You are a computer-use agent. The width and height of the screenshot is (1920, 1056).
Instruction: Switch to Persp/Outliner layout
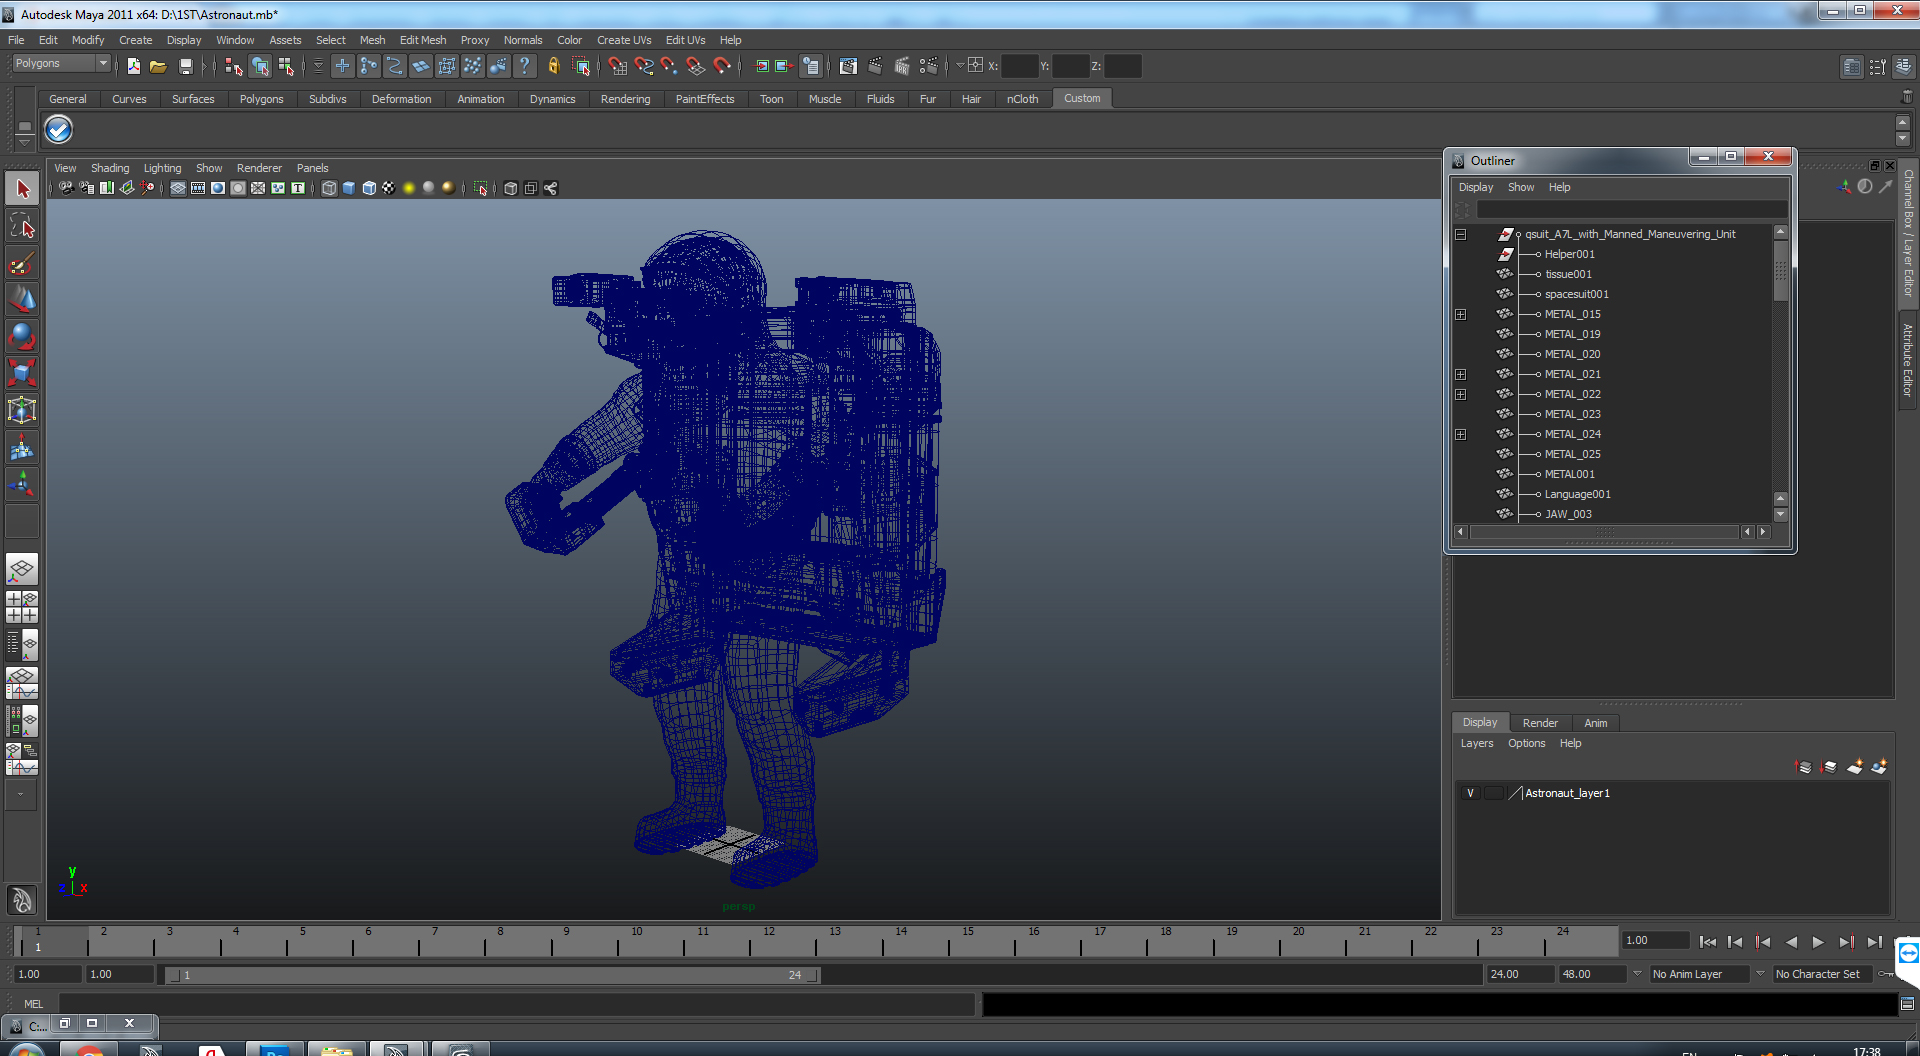[22, 645]
